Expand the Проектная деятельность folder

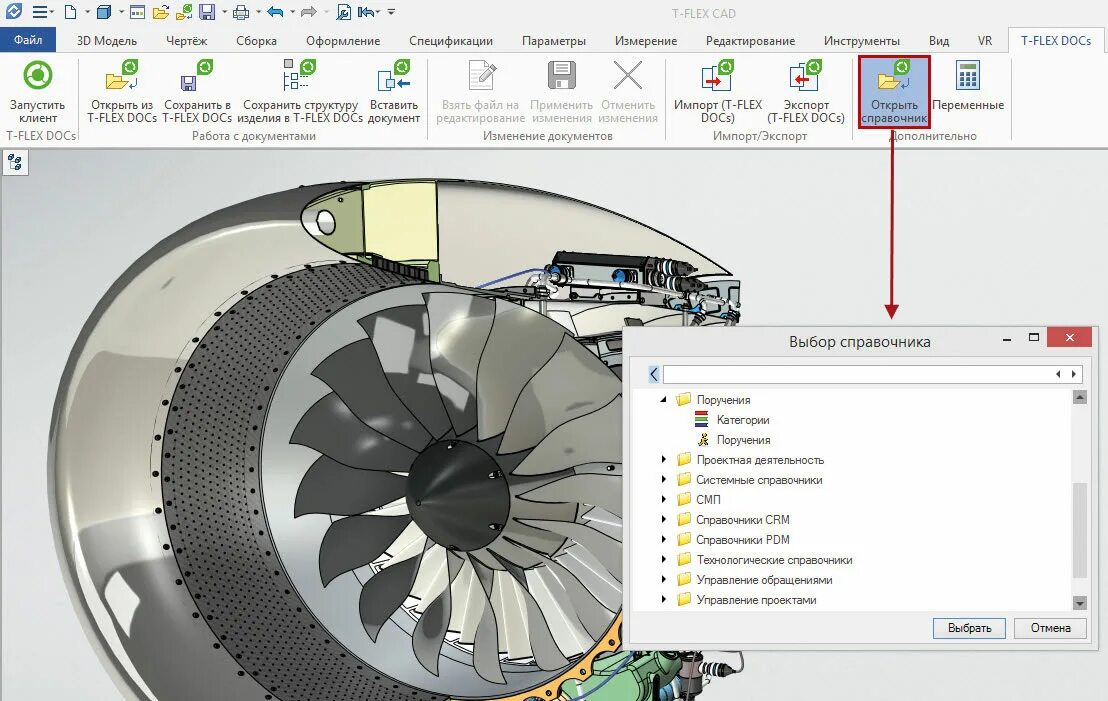(664, 459)
